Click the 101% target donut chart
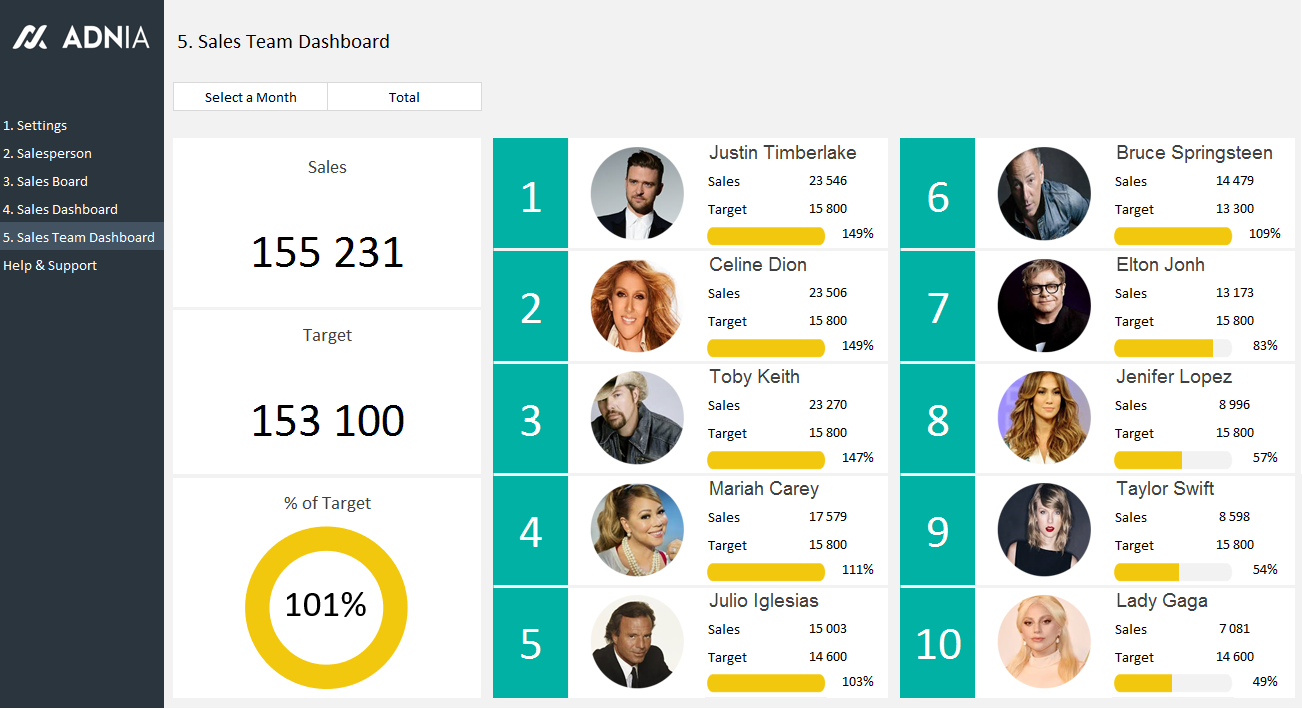This screenshot has width=1302, height=709. point(326,606)
